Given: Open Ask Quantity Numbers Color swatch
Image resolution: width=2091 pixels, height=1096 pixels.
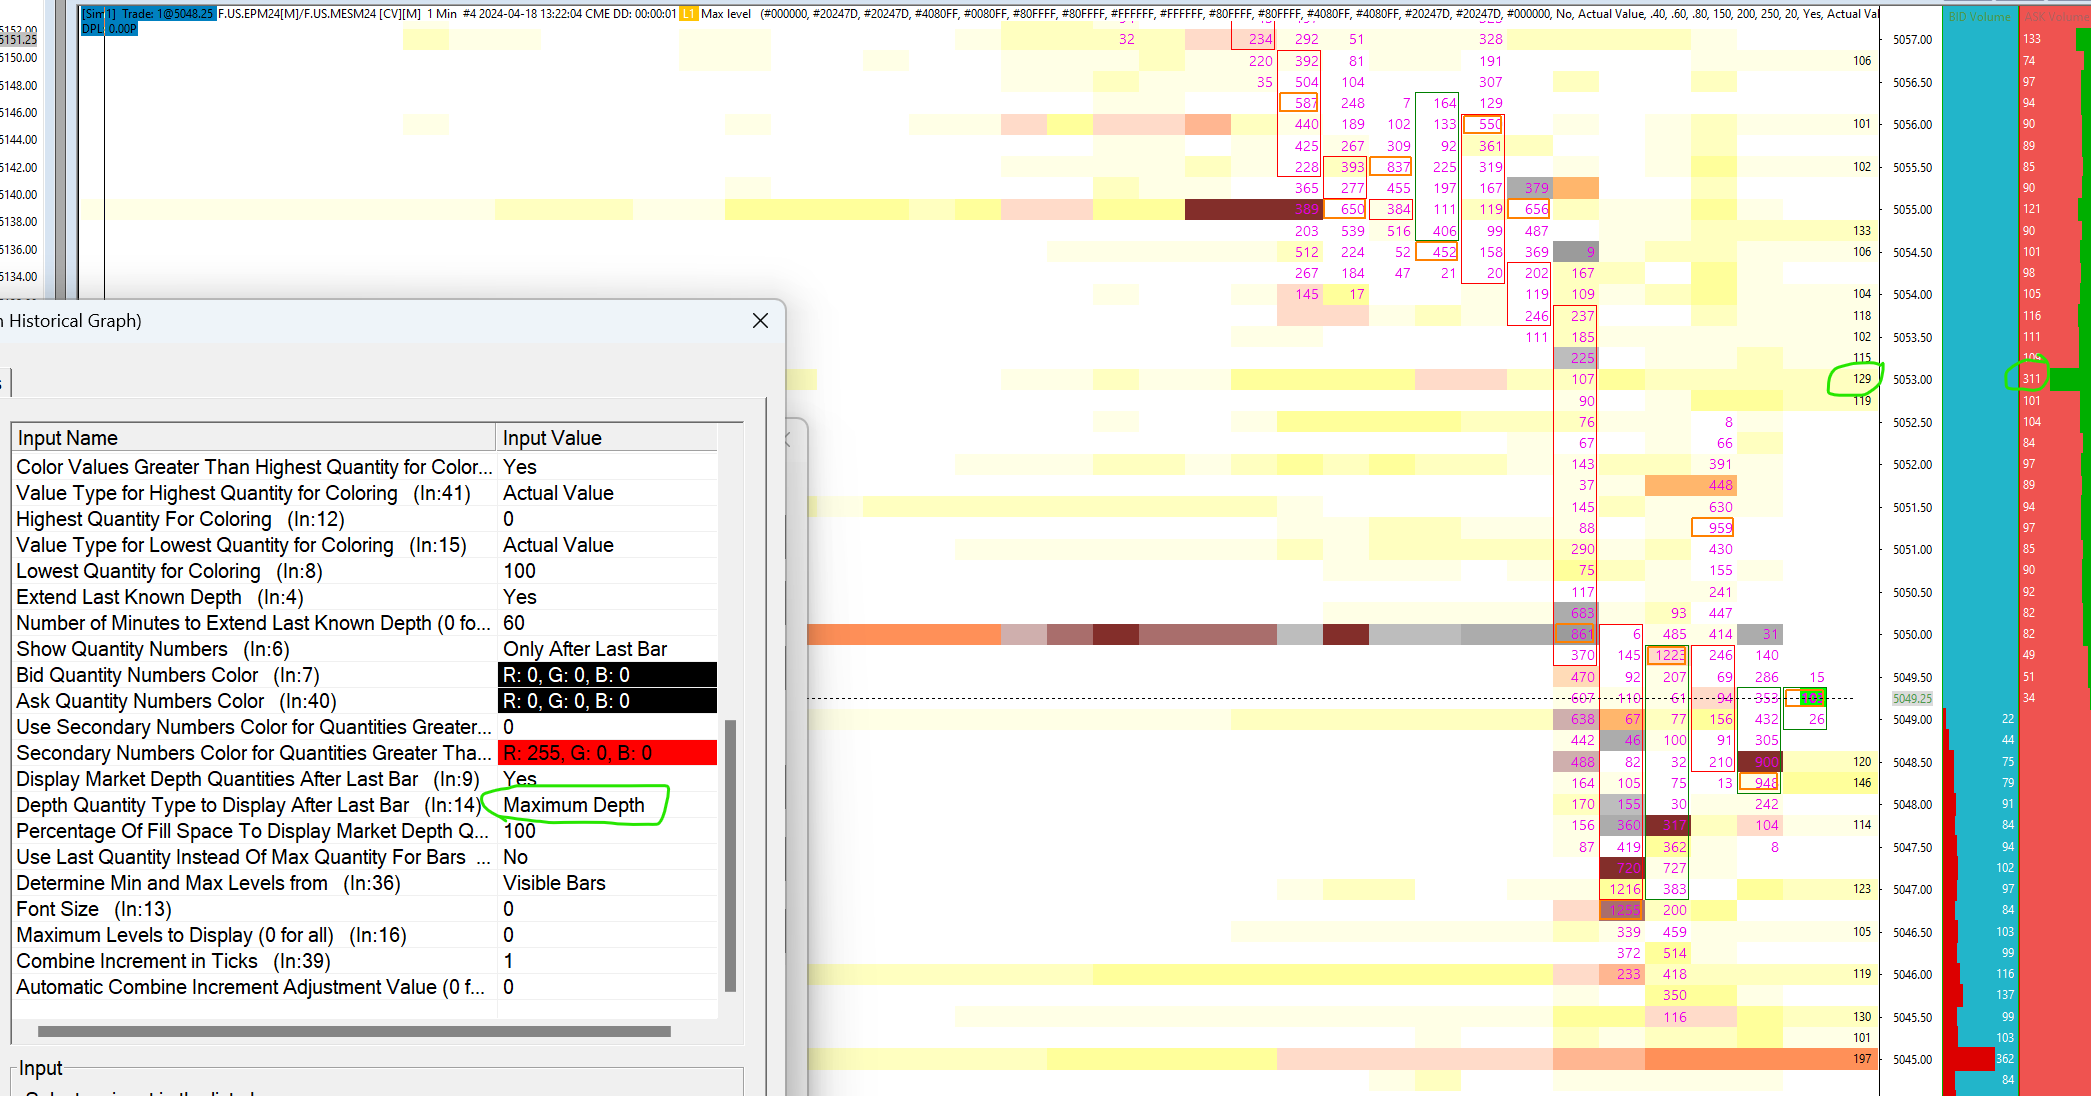Looking at the screenshot, I should pyautogui.click(x=606, y=701).
